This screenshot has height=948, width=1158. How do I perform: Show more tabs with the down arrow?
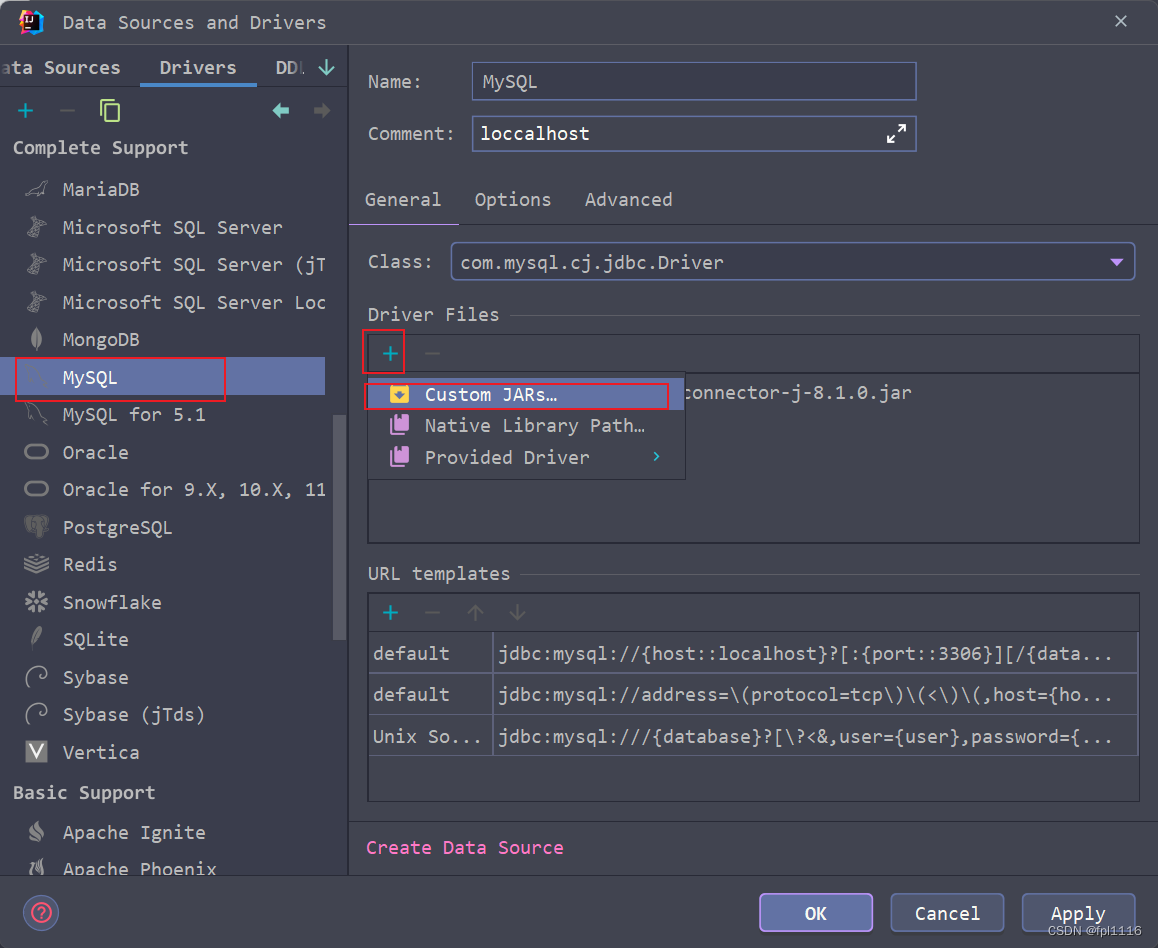click(326, 67)
